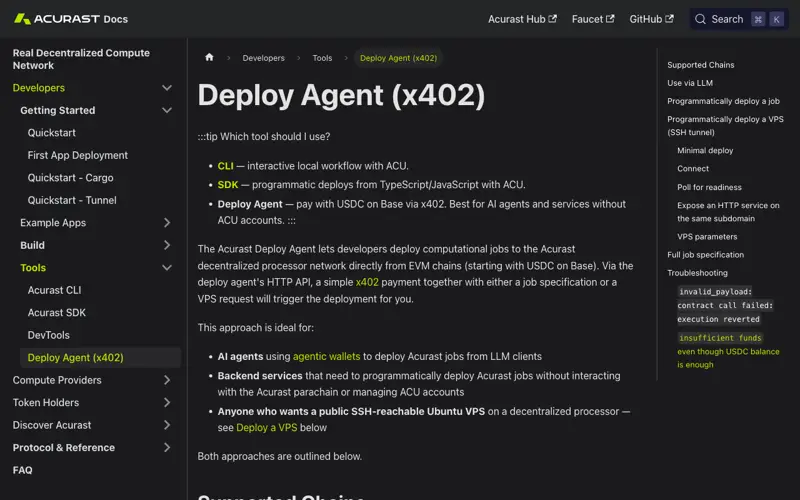Collapse the Getting Started chevron
The height and width of the screenshot is (500, 800).
point(167,110)
